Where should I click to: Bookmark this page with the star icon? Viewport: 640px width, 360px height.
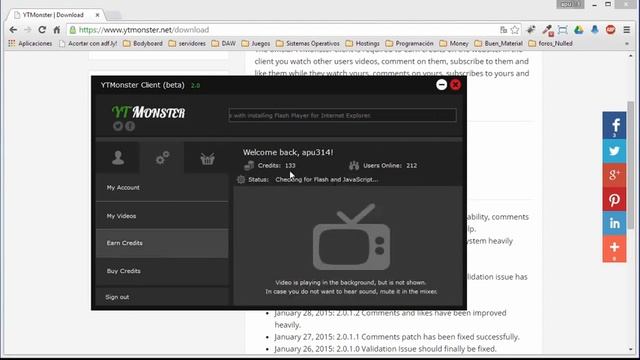pyautogui.click(x=515, y=30)
